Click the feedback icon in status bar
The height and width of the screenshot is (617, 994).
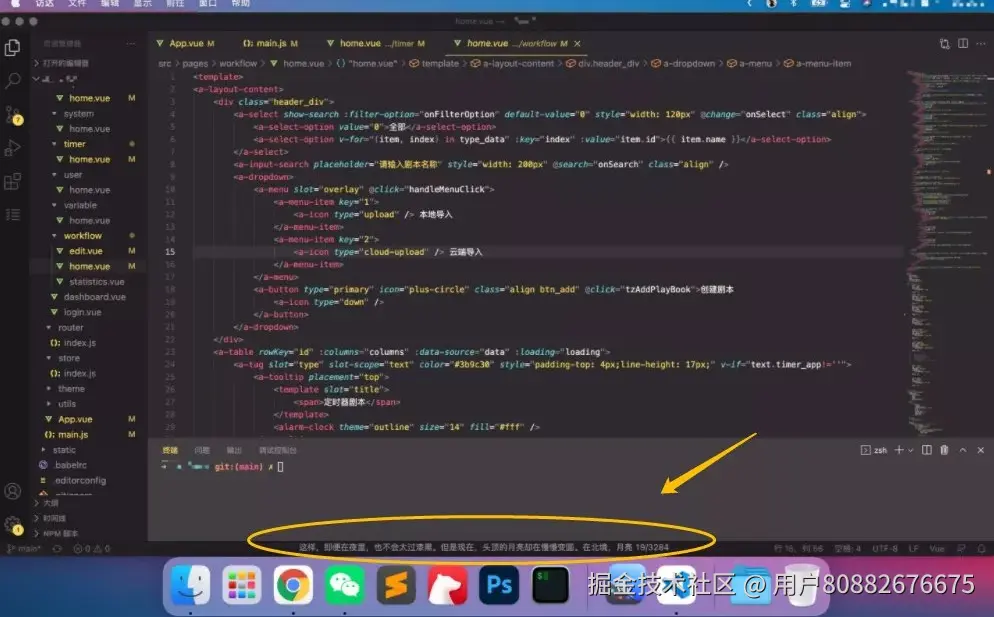click(x=962, y=549)
